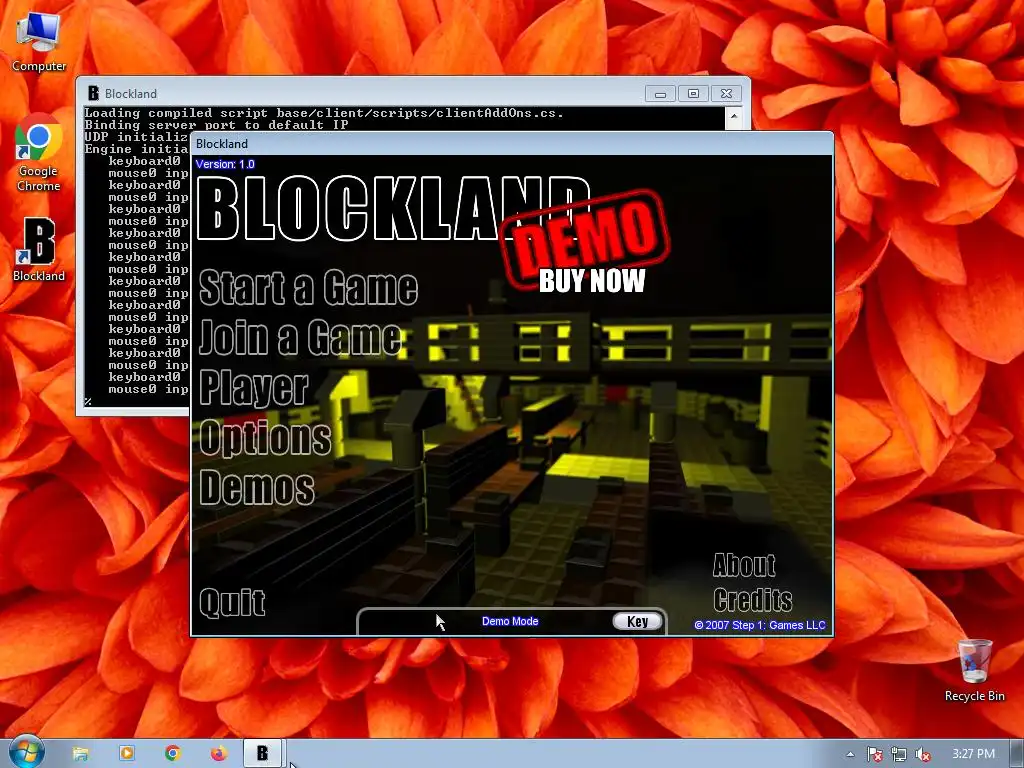Viewport: 1024px width, 768px height.
Task: Click the console scrollbar up arrow
Action: coord(734,117)
